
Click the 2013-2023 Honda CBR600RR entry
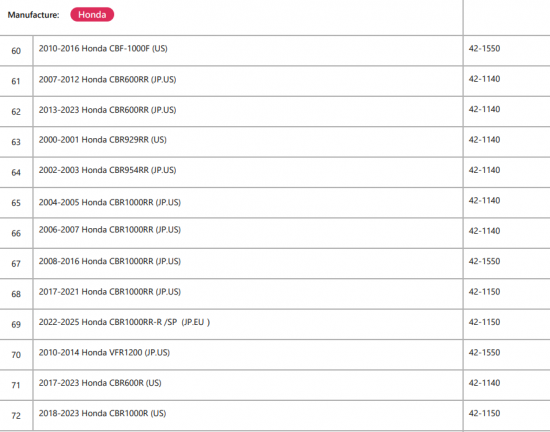coord(107,110)
